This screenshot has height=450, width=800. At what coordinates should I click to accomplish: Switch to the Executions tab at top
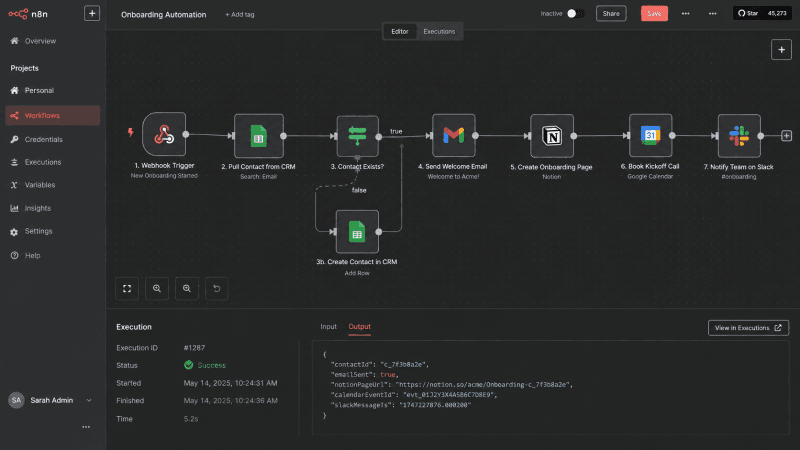click(x=439, y=31)
